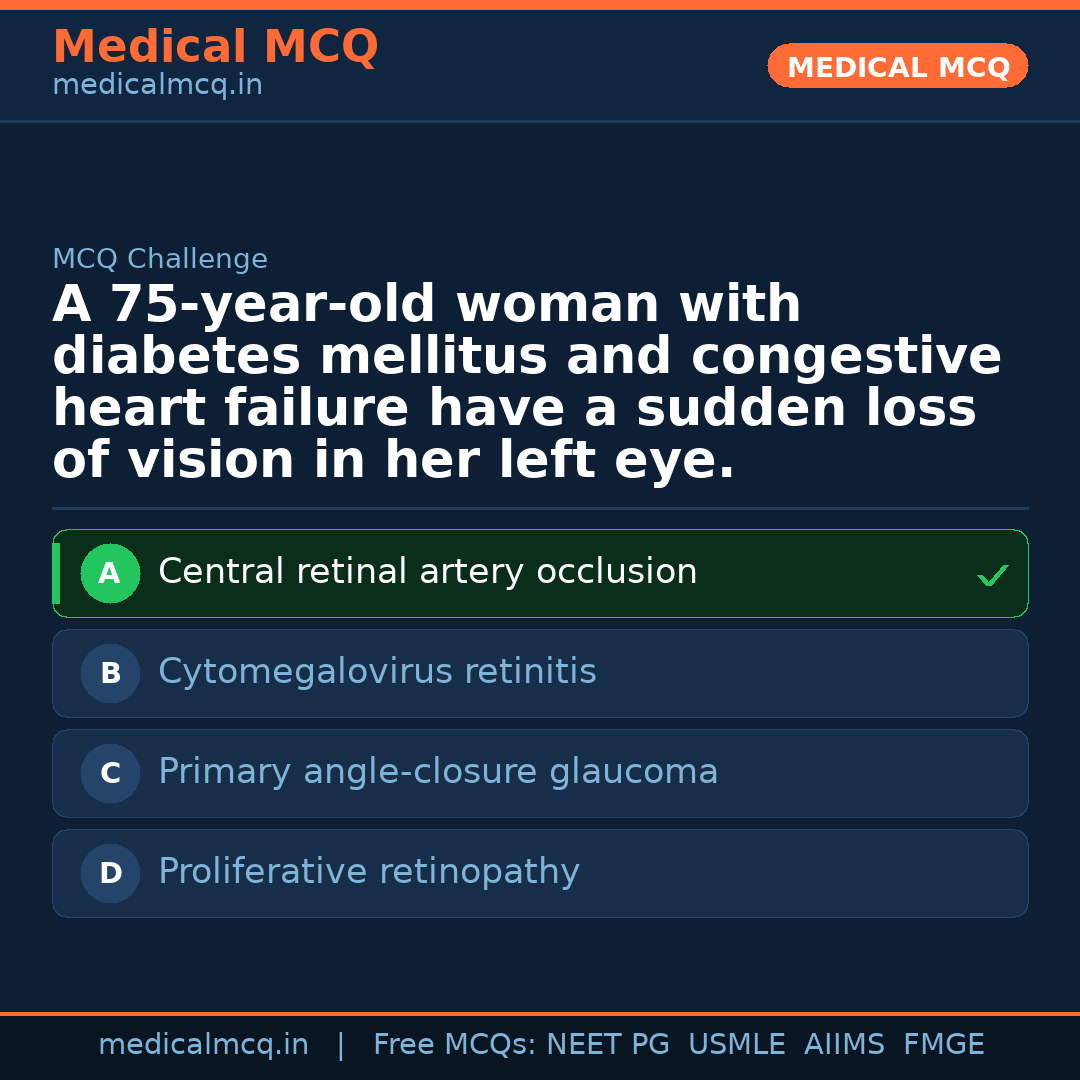This screenshot has height=1080, width=1080.
Task: Click the Free MCQs label in footer
Action: coord(454,1045)
